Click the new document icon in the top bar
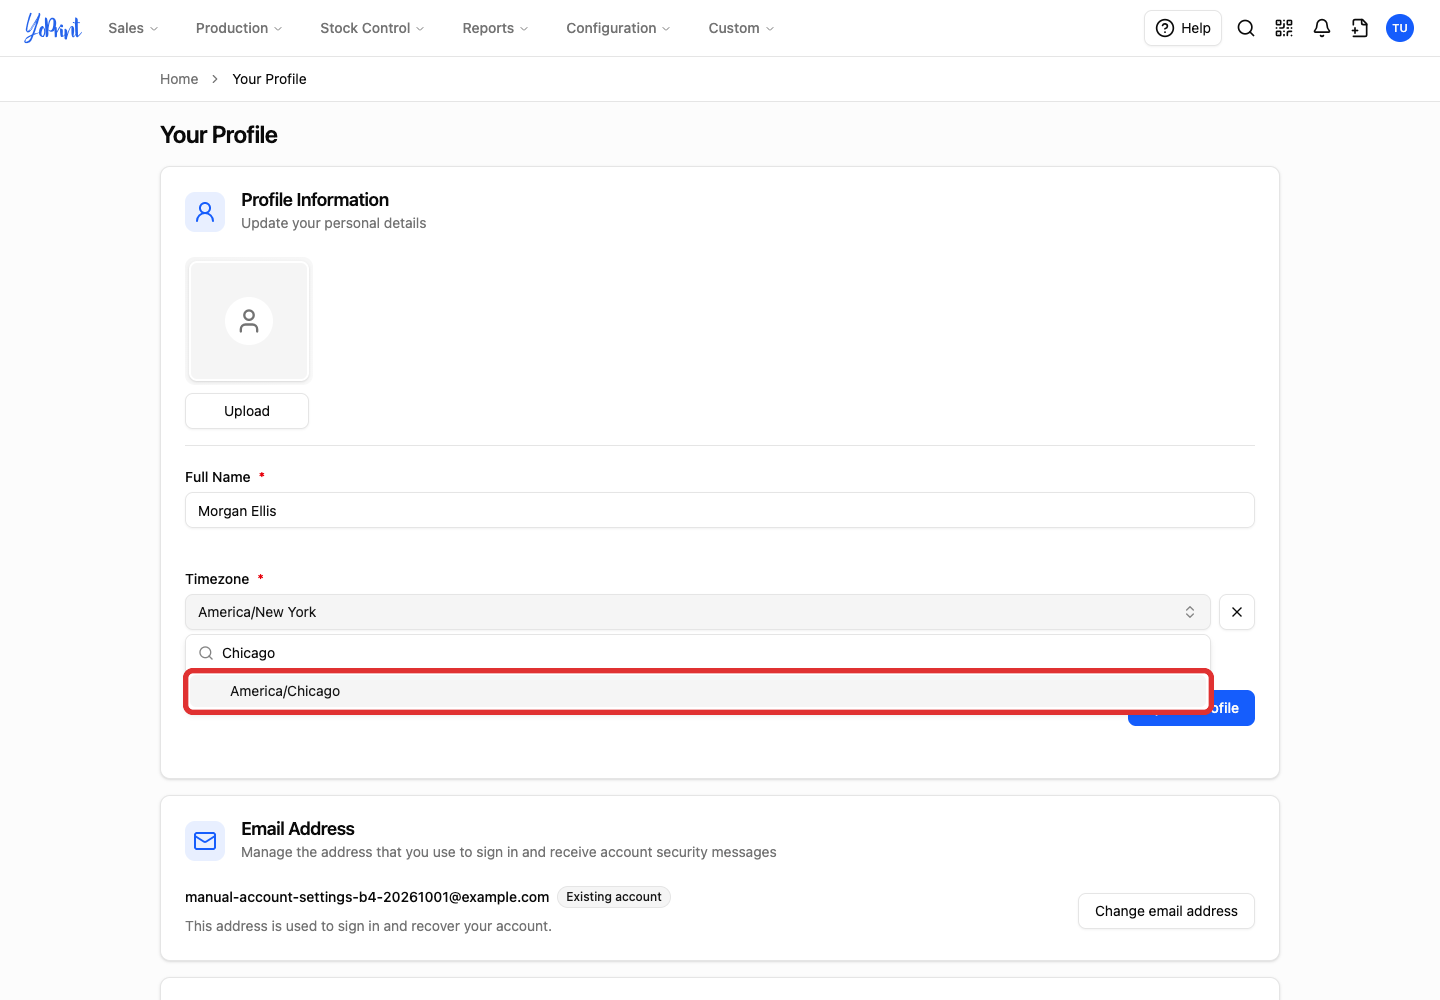 click(x=1360, y=28)
